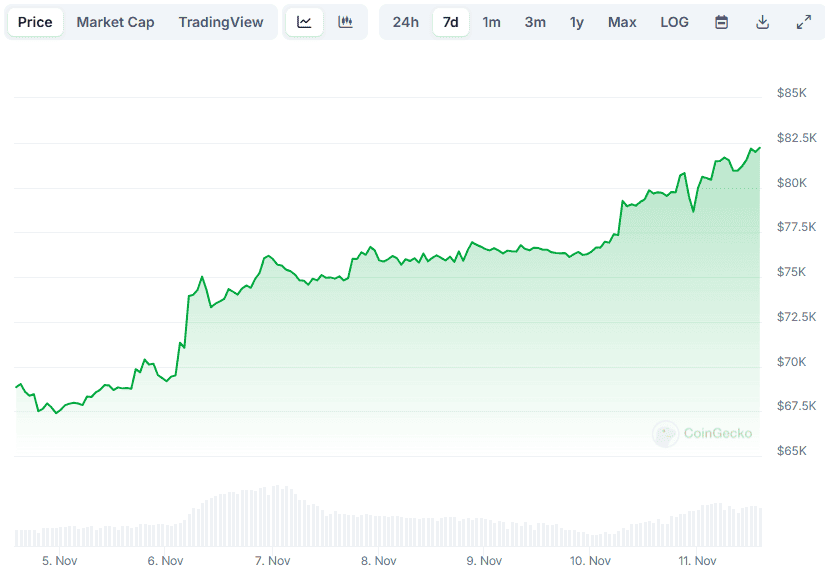This screenshot has width=825, height=587.
Task: Select the 24h time range
Action: [x=405, y=22]
